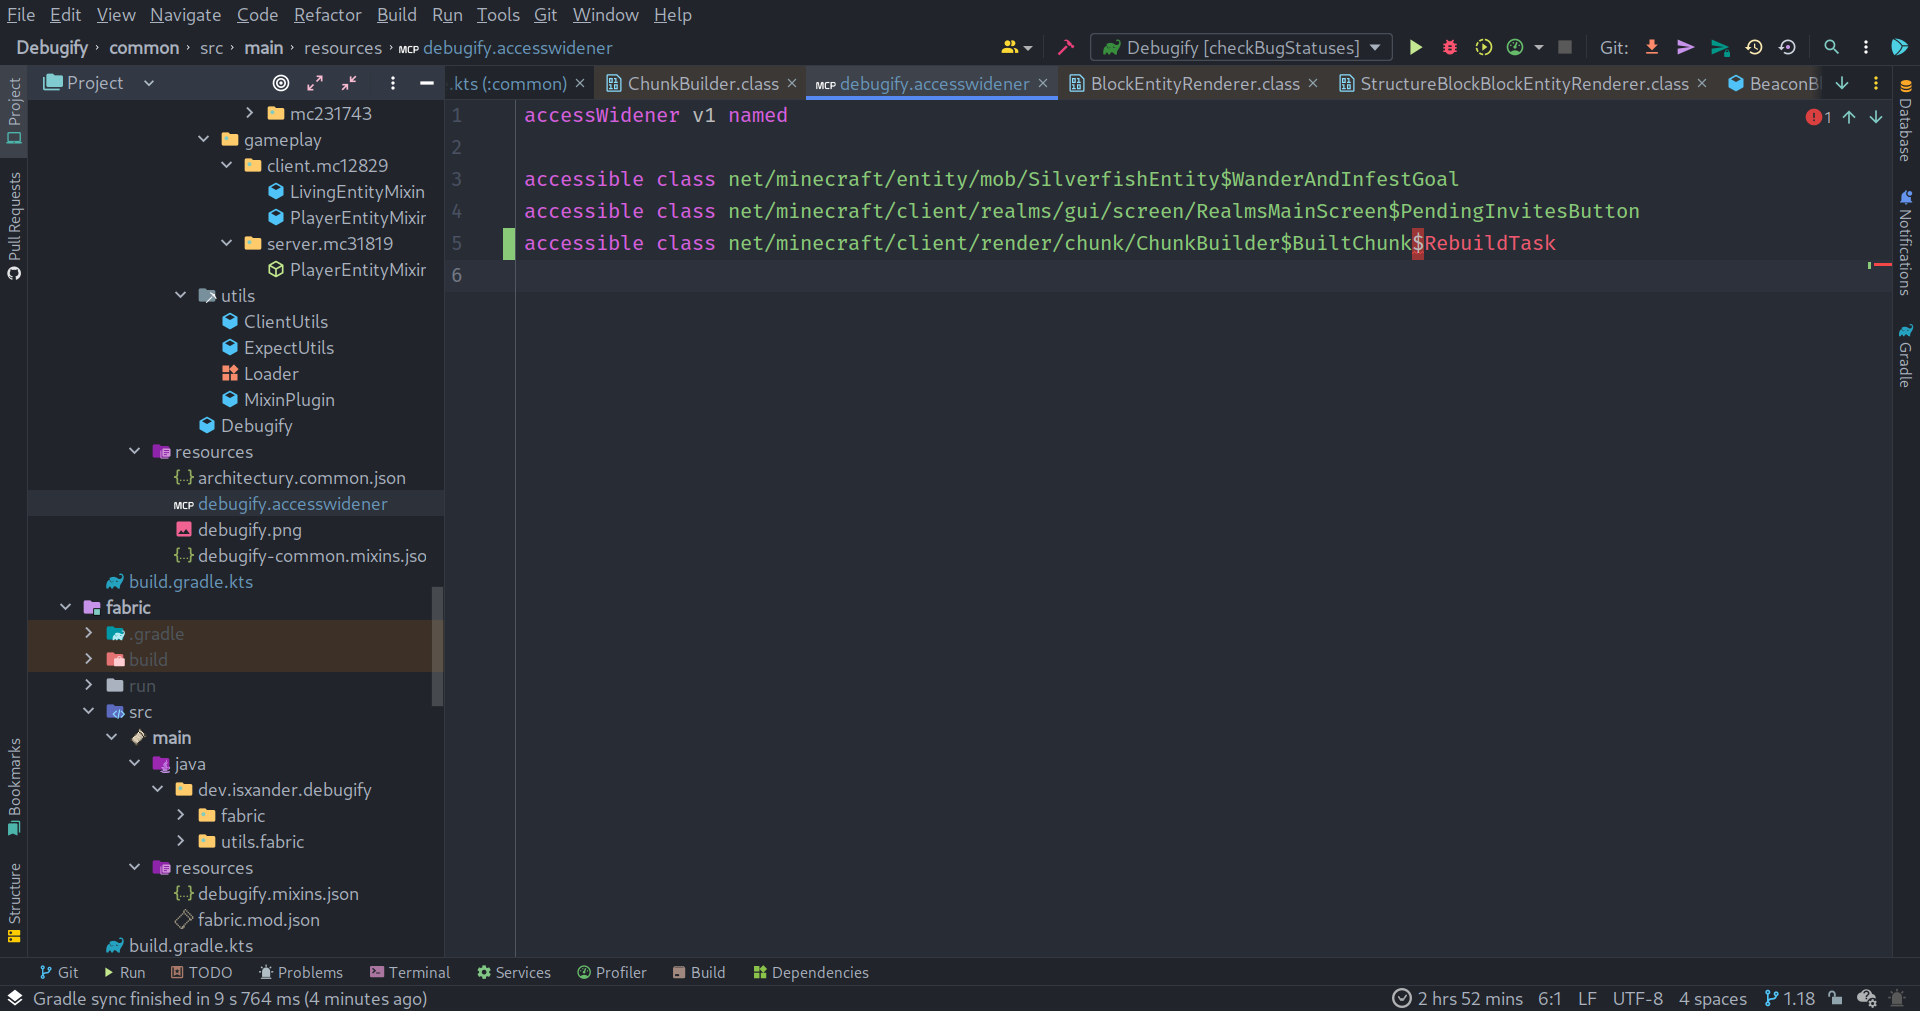This screenshot has width=1920, height=1011.
Task: Switch to the ChunkBuilder.class tab
Action: pyautogui.click(x=700, y=83)
